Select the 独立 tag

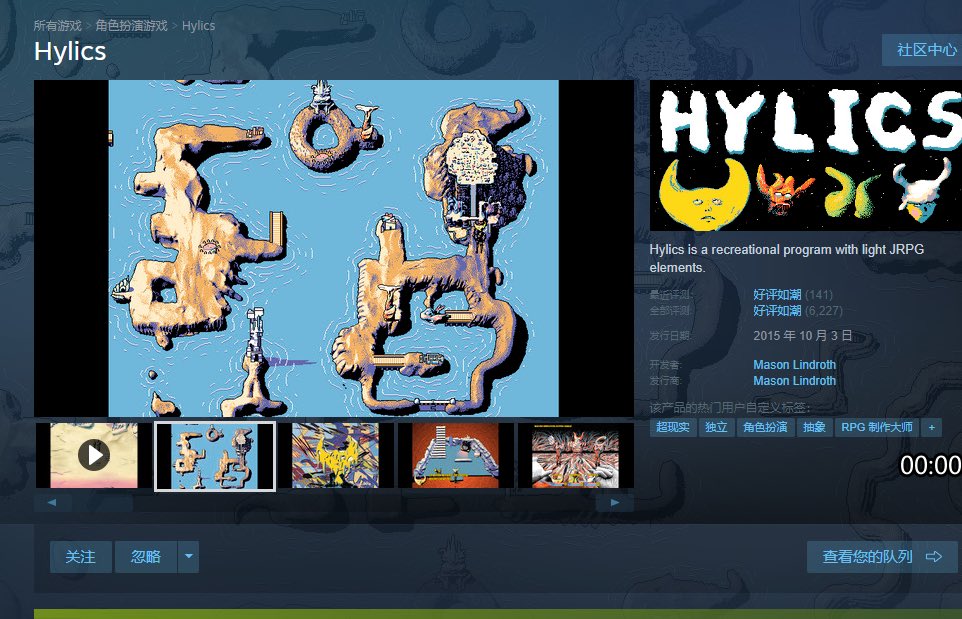(x=716, y=427)
